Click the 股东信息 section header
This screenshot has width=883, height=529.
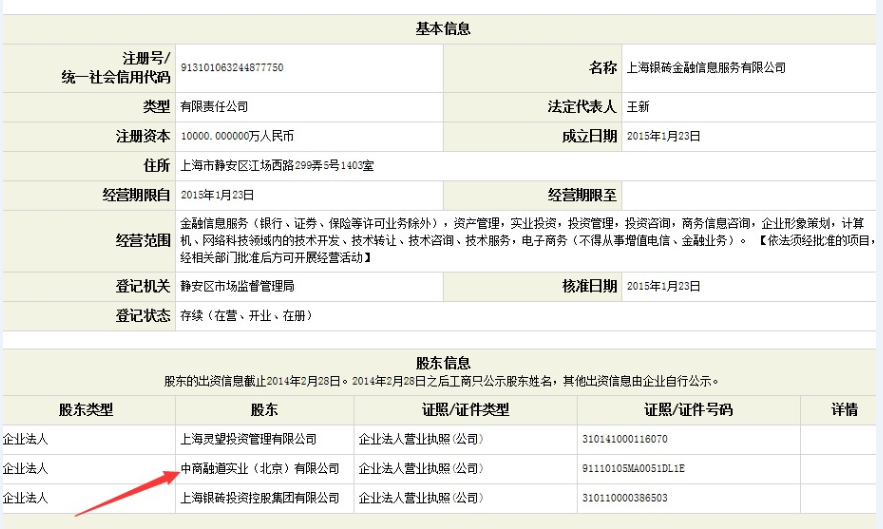pos(443,363)
